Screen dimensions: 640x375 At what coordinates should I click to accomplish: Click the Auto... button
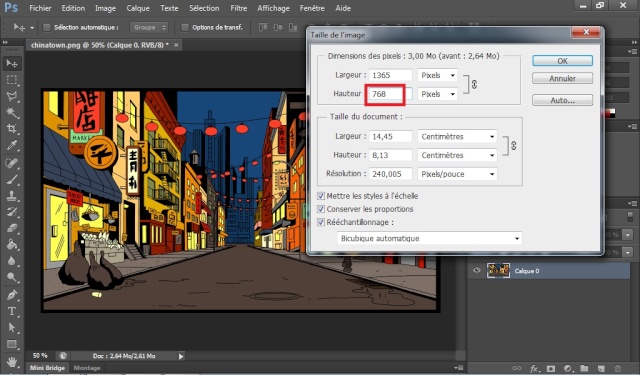(562, 100)
